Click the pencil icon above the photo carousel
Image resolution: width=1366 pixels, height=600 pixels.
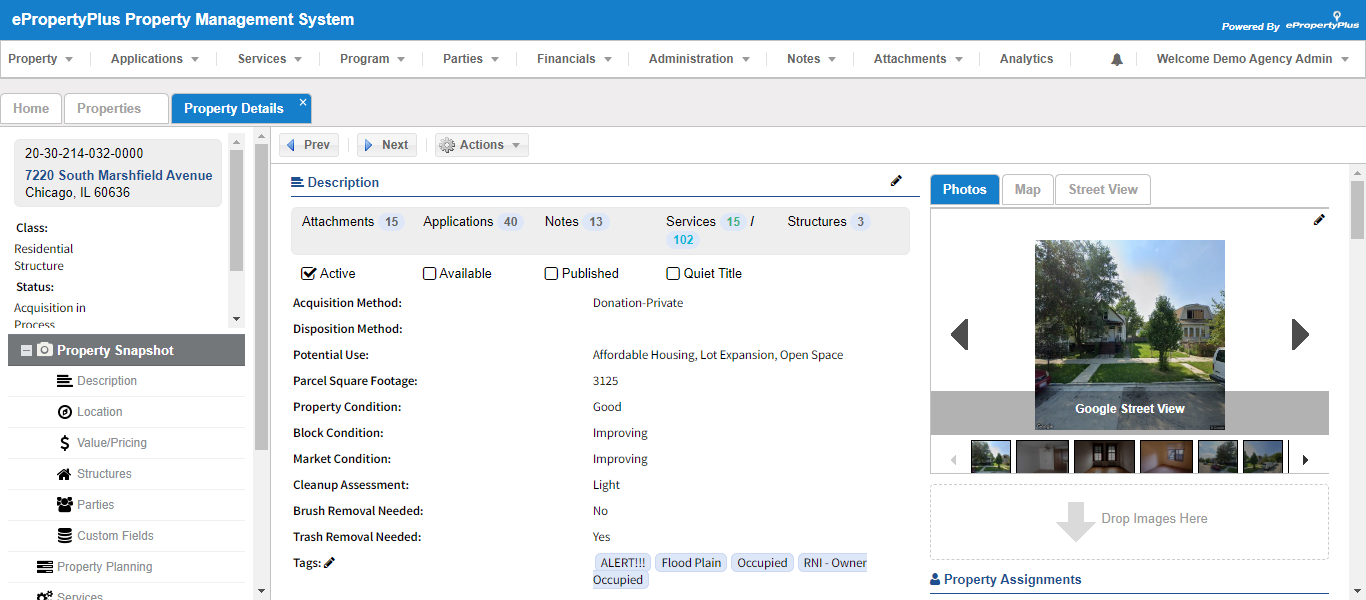(1319, 219)
